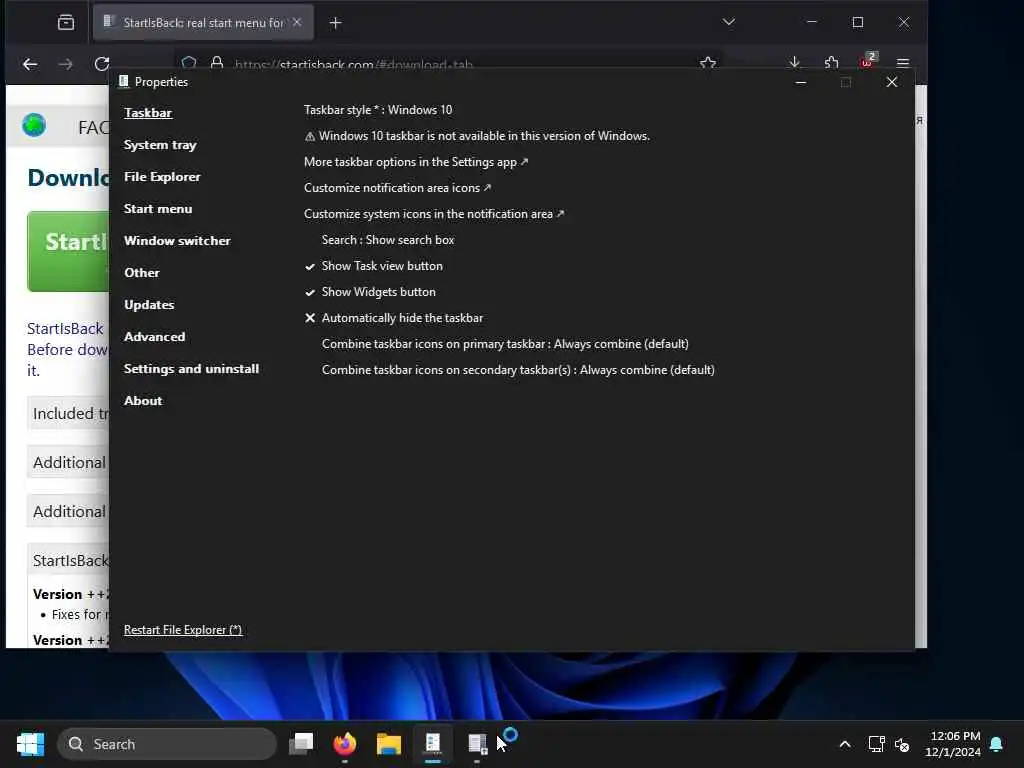Viewport: 1024px width, 768px height.
Task: Click the globe language icon on webpage
Action: (x=34, y=124)
